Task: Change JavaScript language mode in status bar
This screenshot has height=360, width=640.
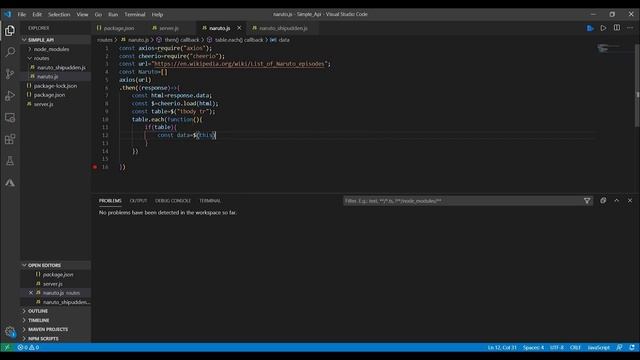Action: [598, 347]
